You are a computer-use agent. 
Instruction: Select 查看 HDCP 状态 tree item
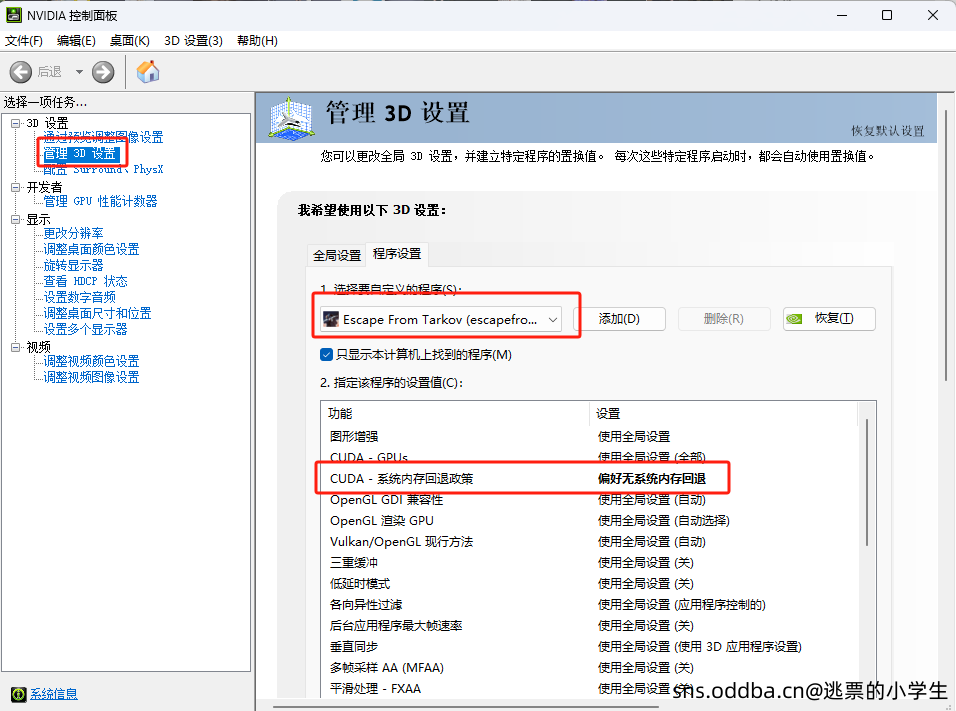(x=85, y=281)
